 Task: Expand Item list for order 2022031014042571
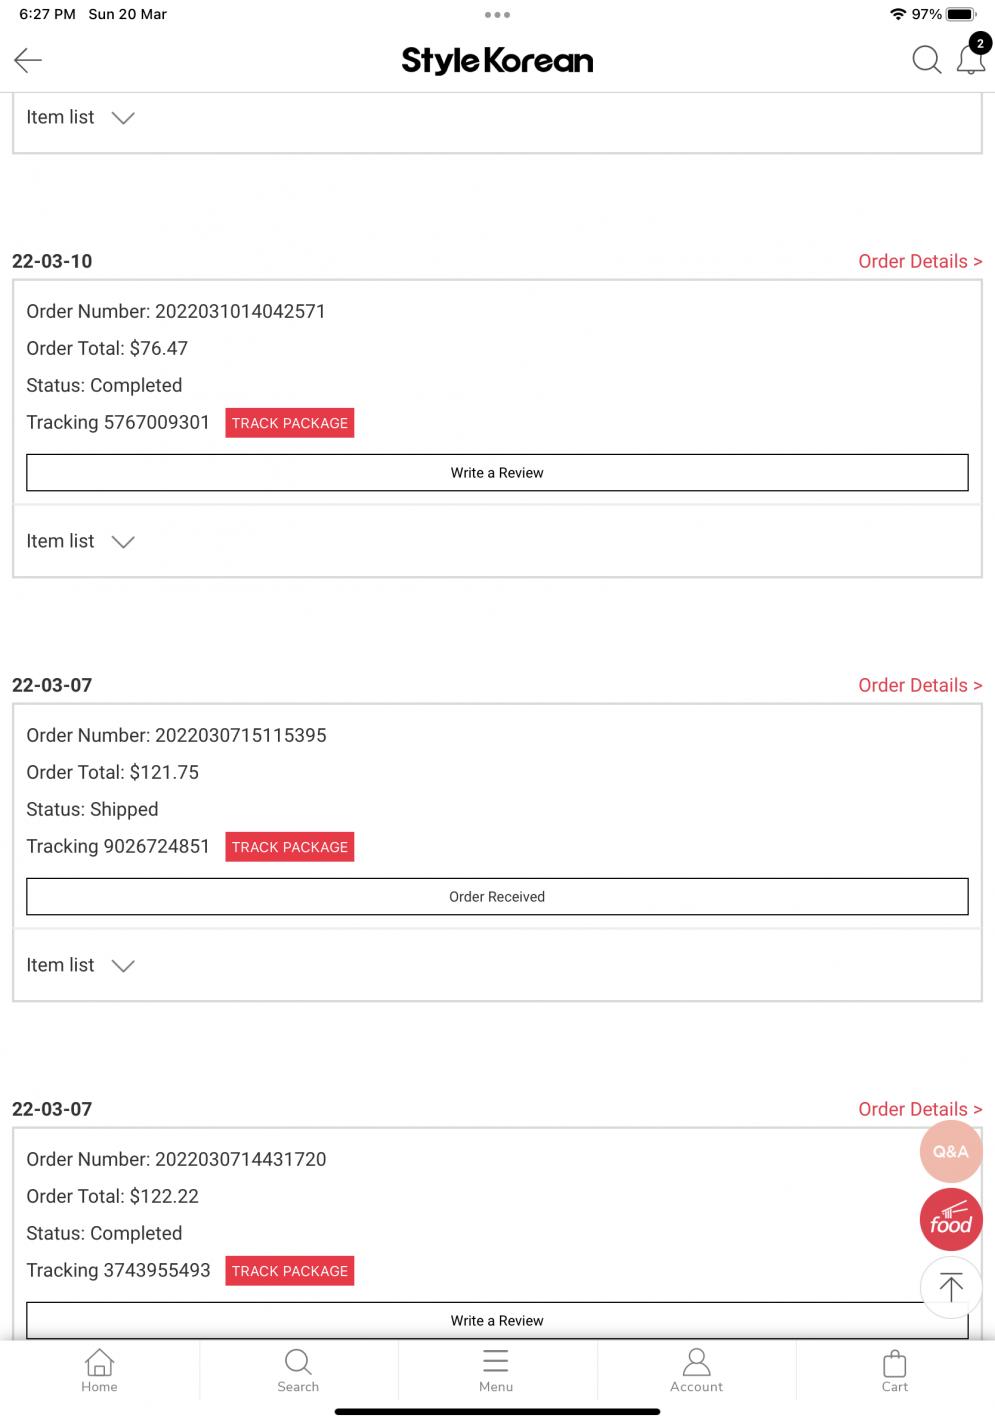80,541
